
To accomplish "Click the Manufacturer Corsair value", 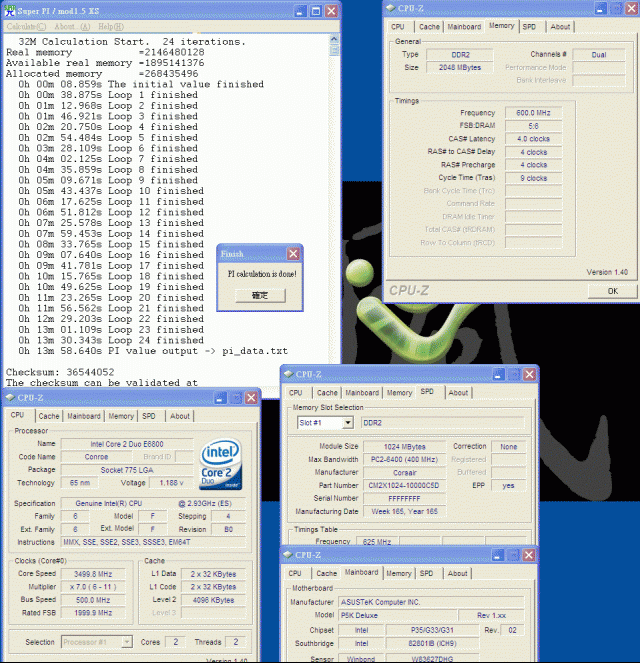I will click(404, 473).
